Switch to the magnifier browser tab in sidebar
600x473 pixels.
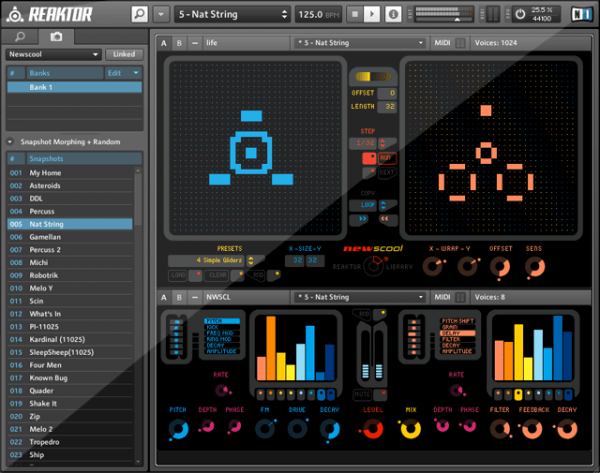point(20,36)
